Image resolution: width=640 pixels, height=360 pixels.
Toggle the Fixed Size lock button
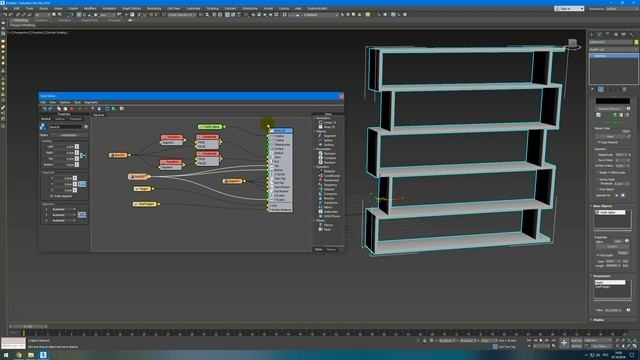click(x=82, y=184)
